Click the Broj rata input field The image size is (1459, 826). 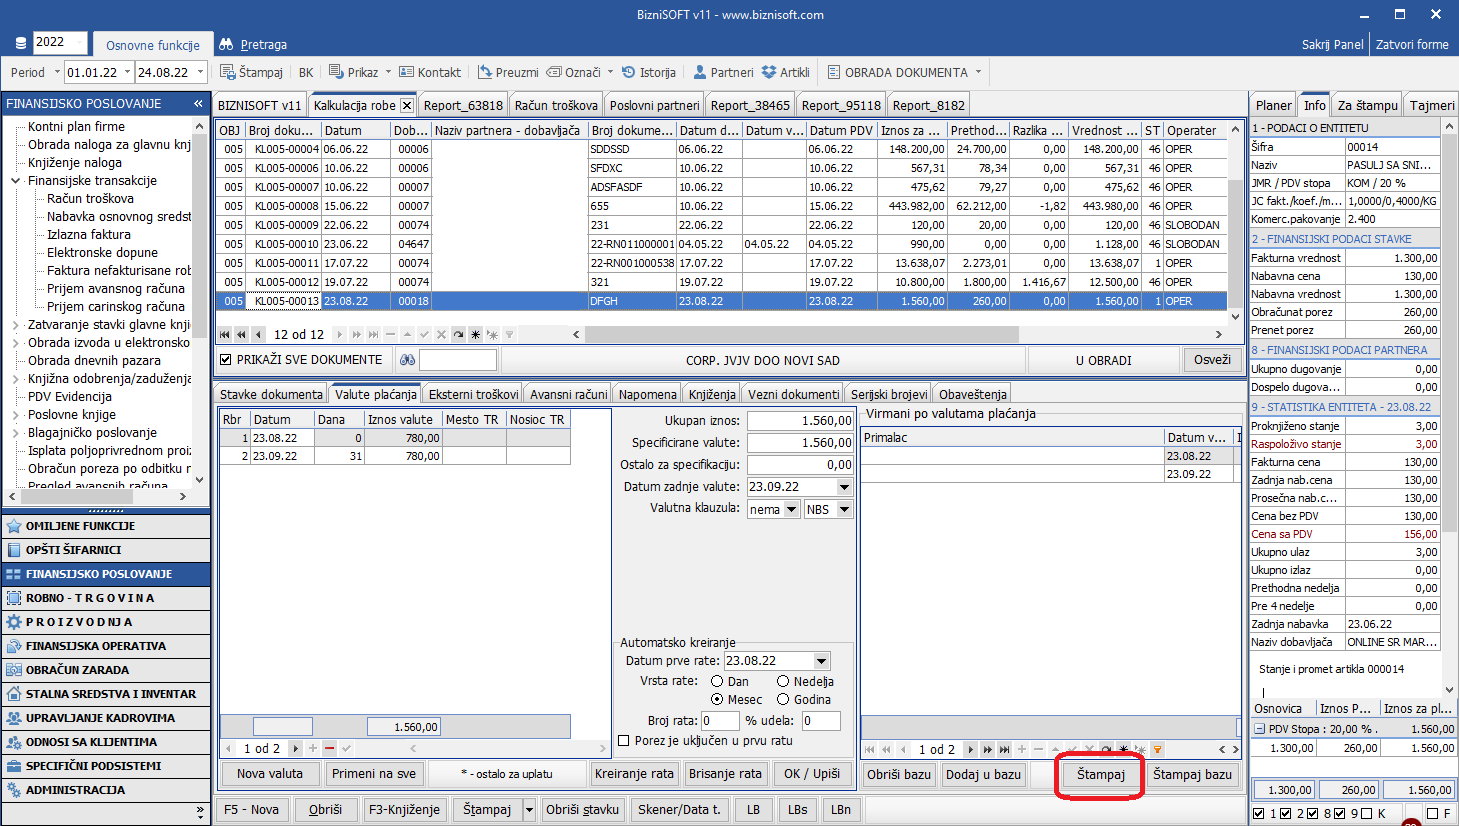[720, 721]
